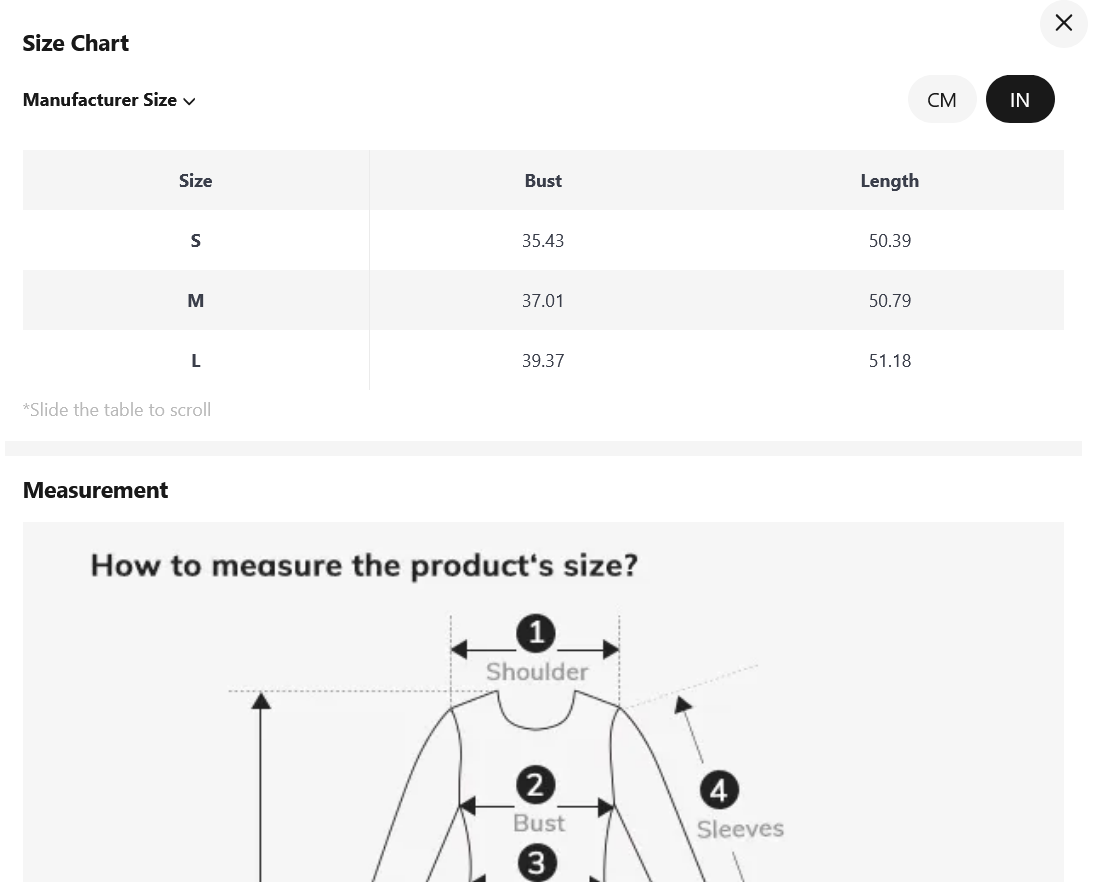Click the number 1 Shoulder marker
The image size is (1098, 882).
(536, 634)
